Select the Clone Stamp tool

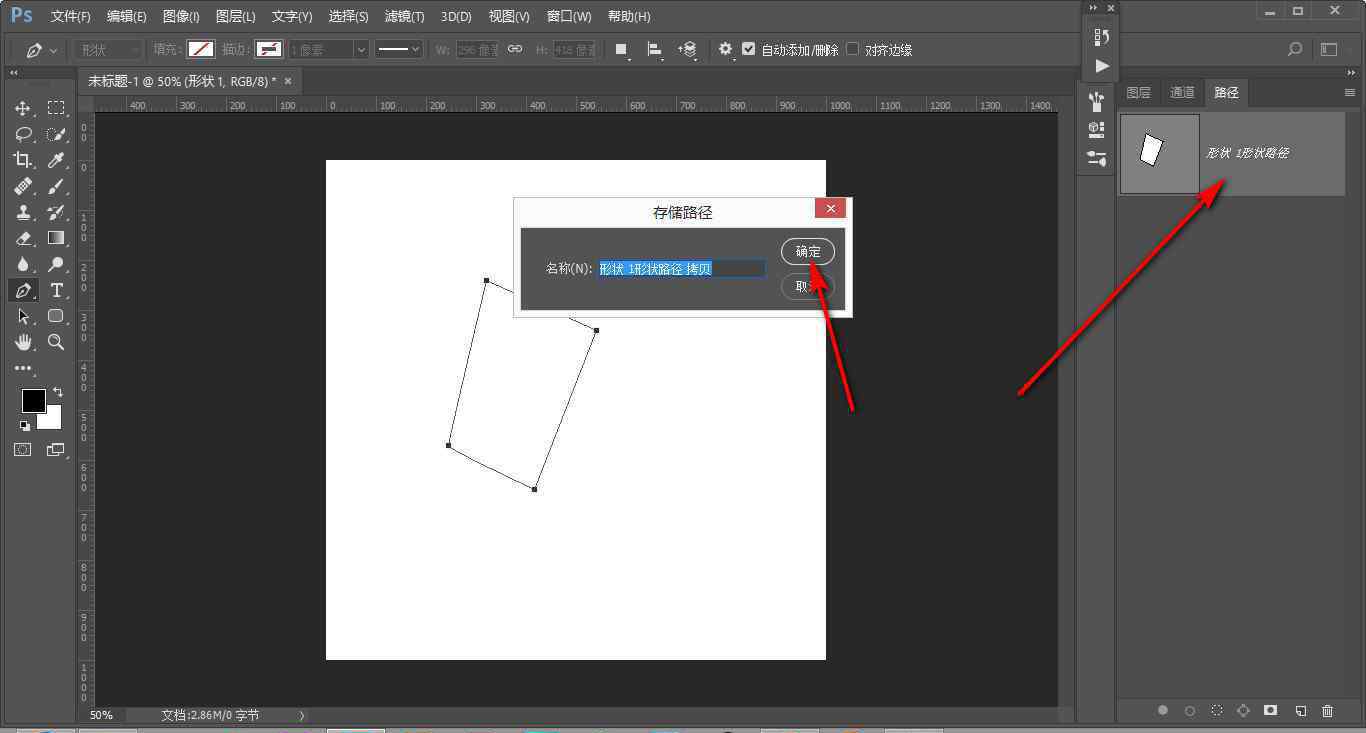point(23,212)
